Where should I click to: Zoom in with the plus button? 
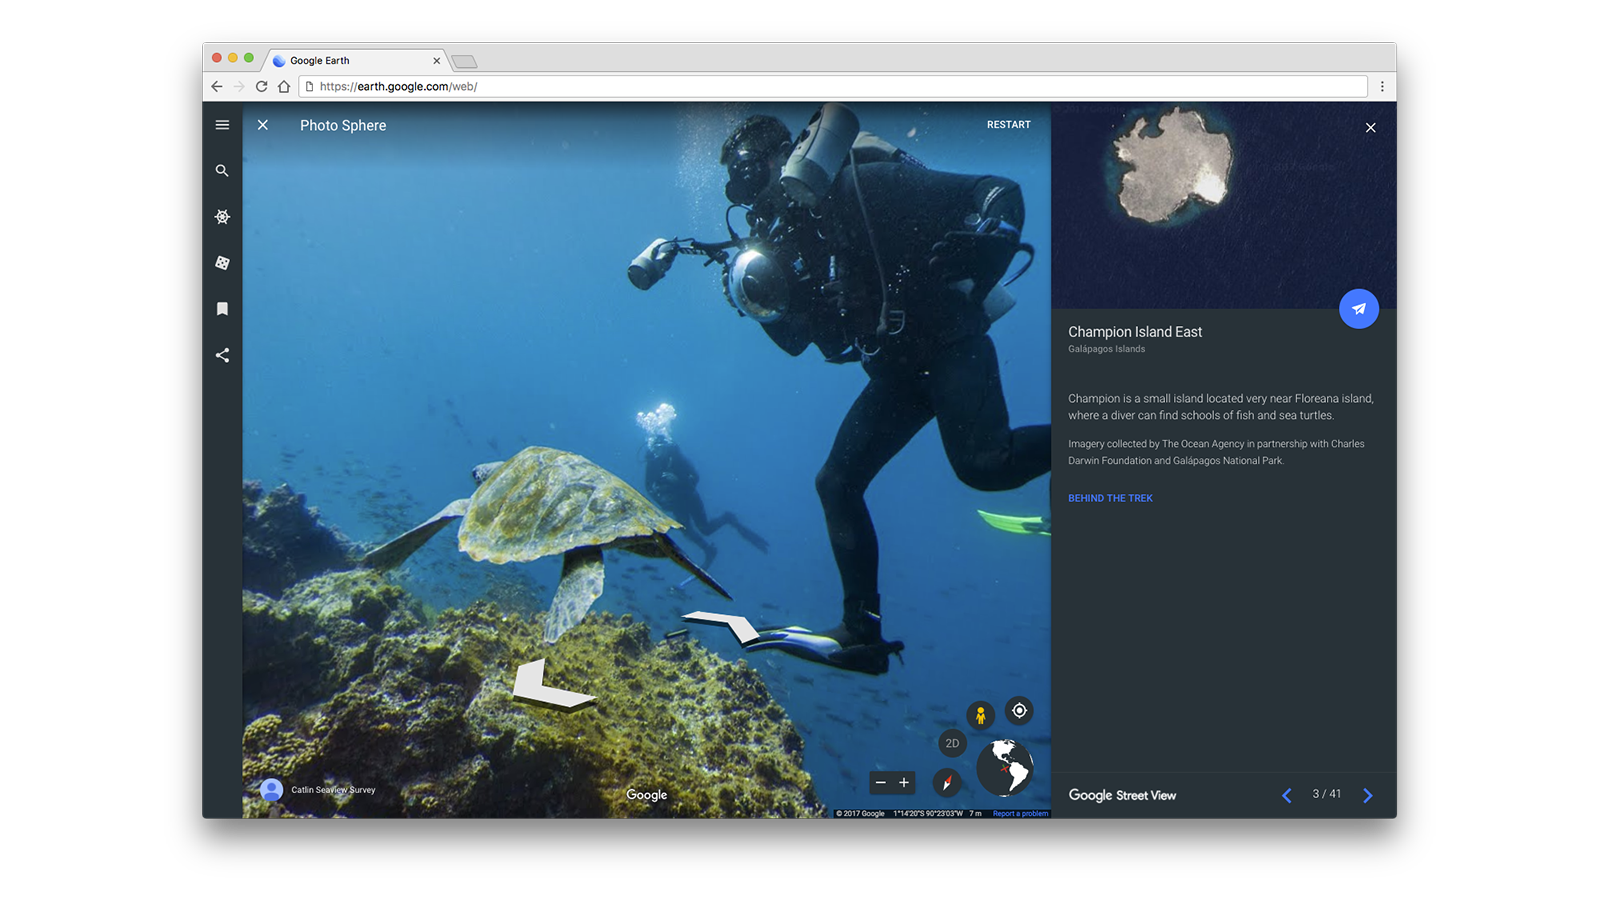tap(904, 783)
